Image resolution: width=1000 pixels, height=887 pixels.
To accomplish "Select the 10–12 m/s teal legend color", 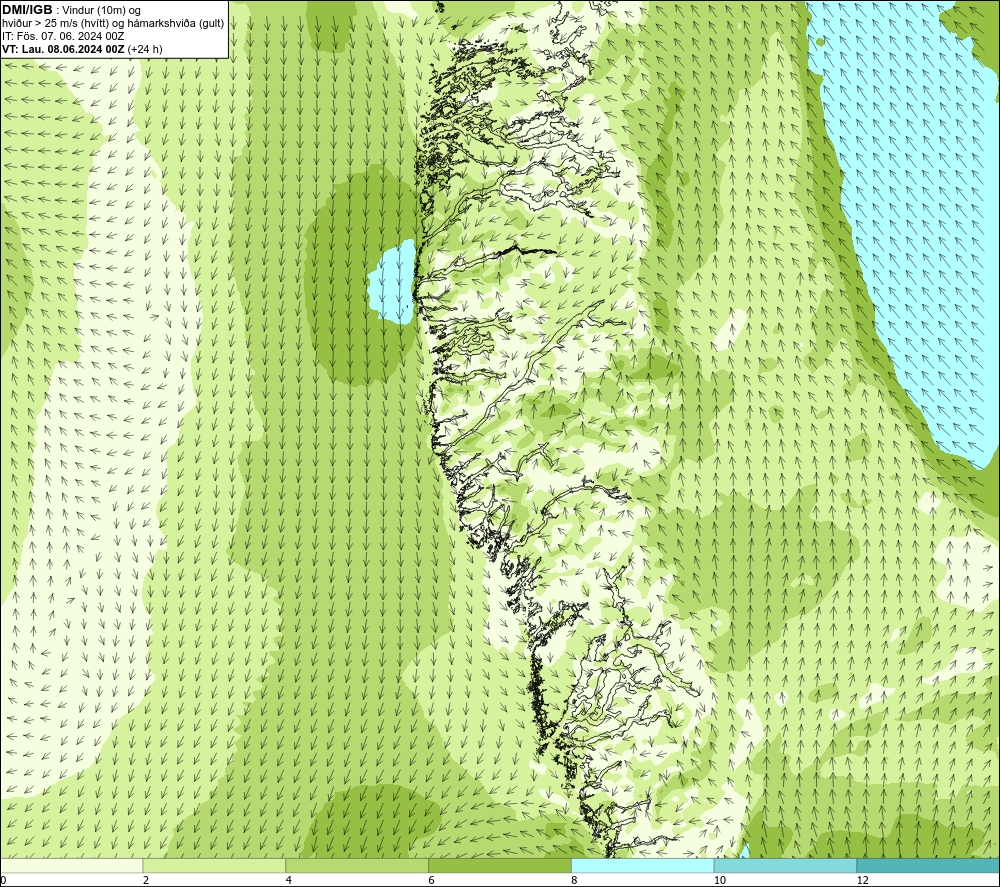I will (786, 865).
